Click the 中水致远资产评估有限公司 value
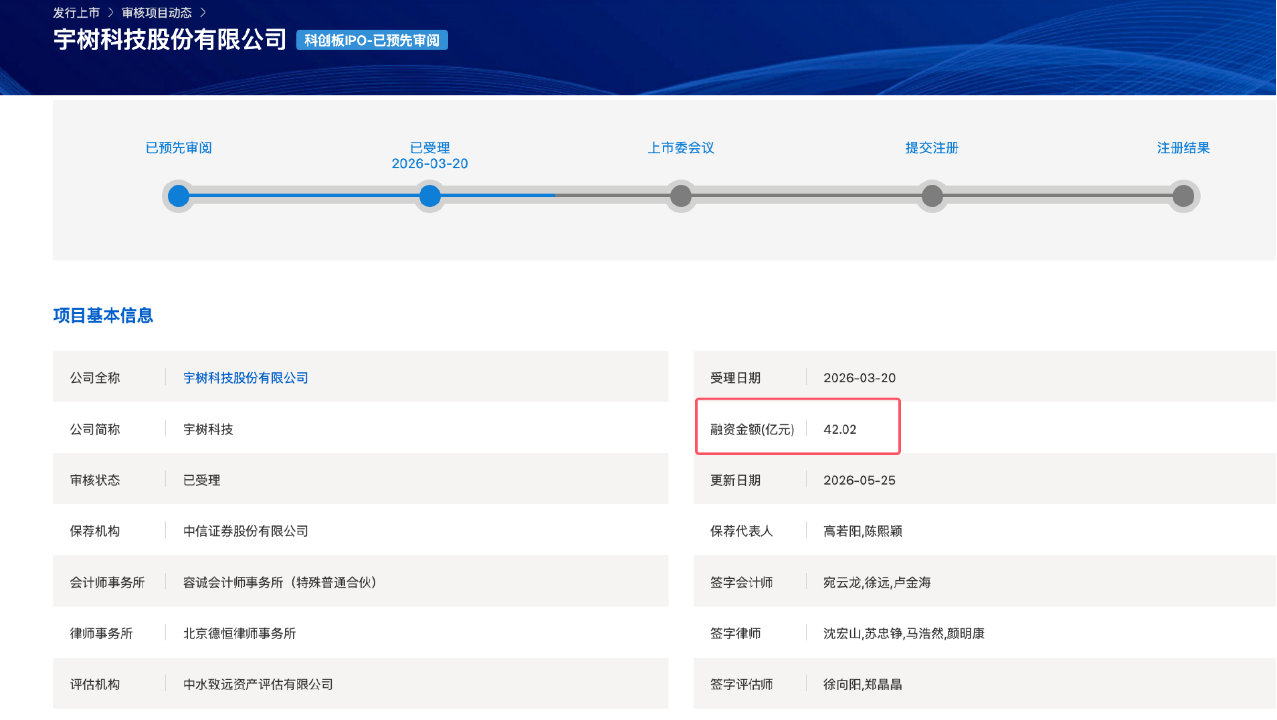Viewport: 1277px width, 720px height. coord(258,684)
